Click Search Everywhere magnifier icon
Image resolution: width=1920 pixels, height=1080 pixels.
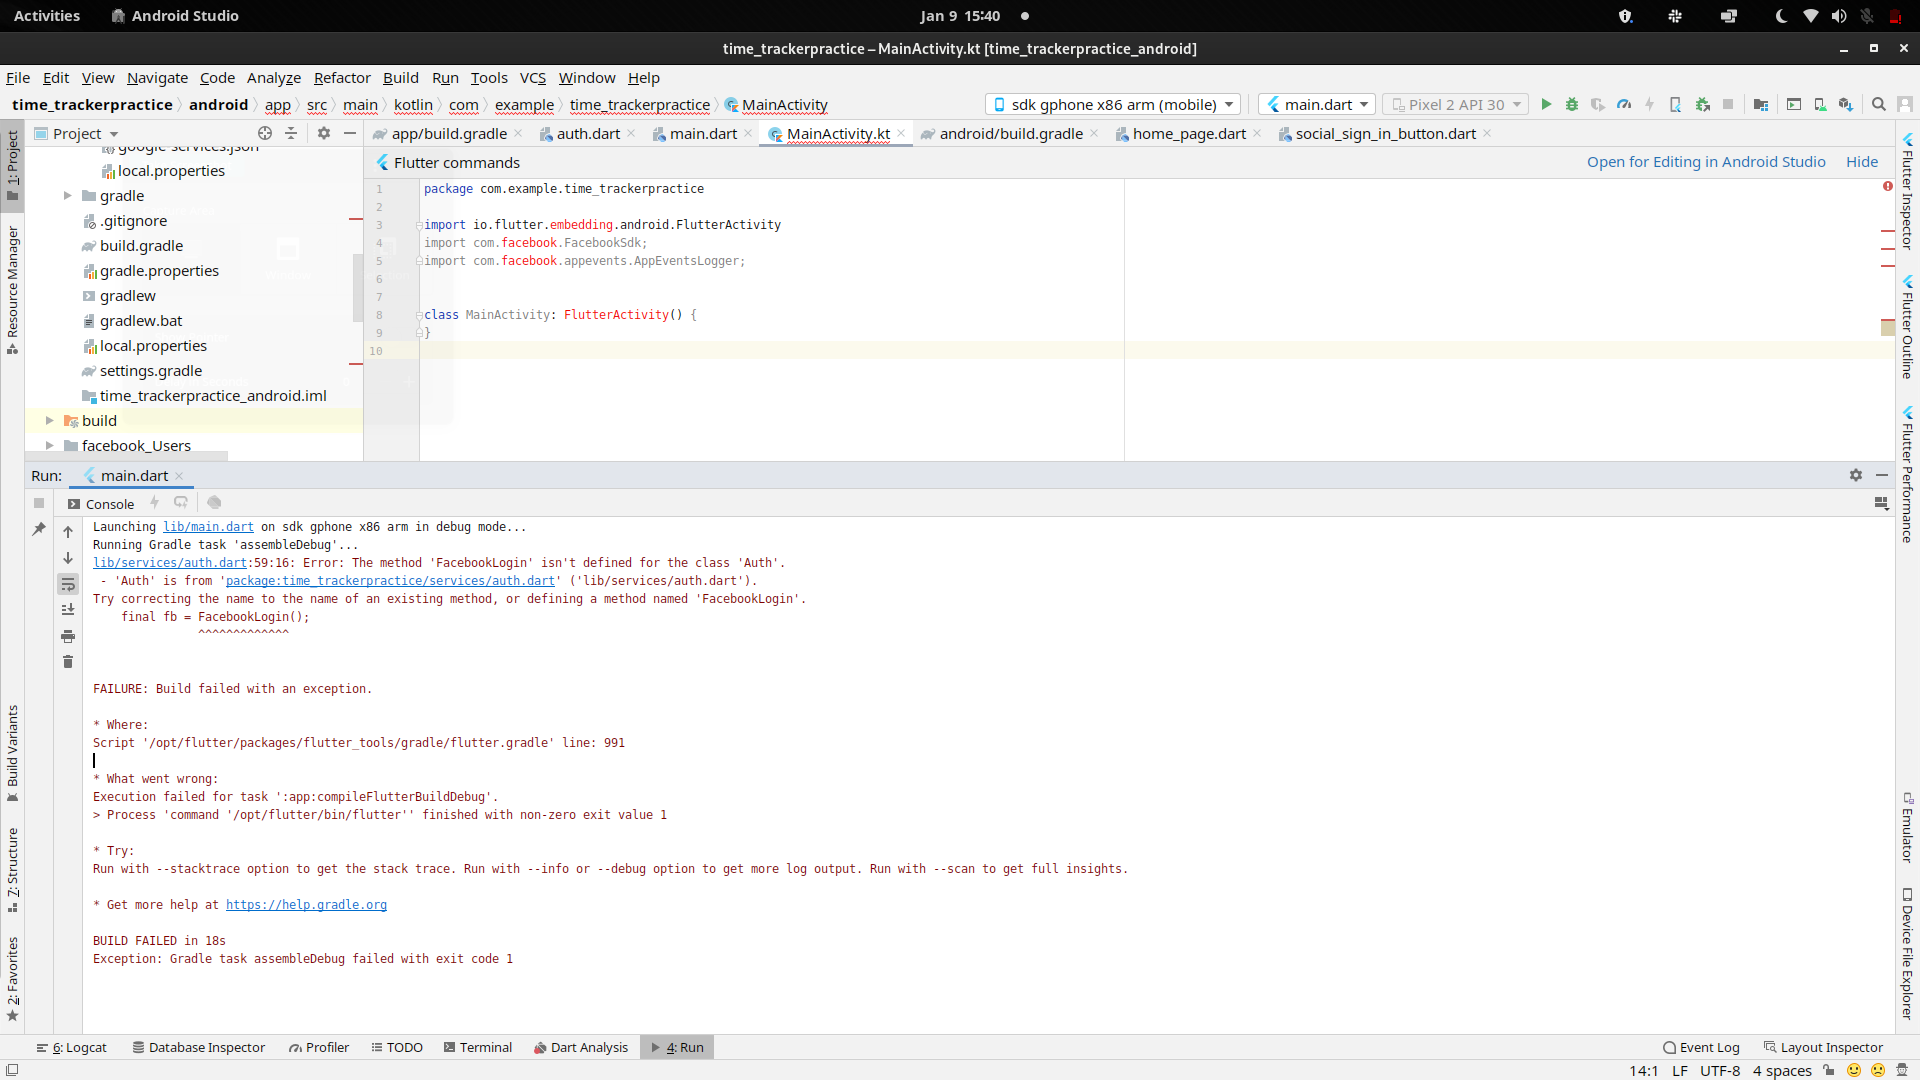(x=1879, y=104)
